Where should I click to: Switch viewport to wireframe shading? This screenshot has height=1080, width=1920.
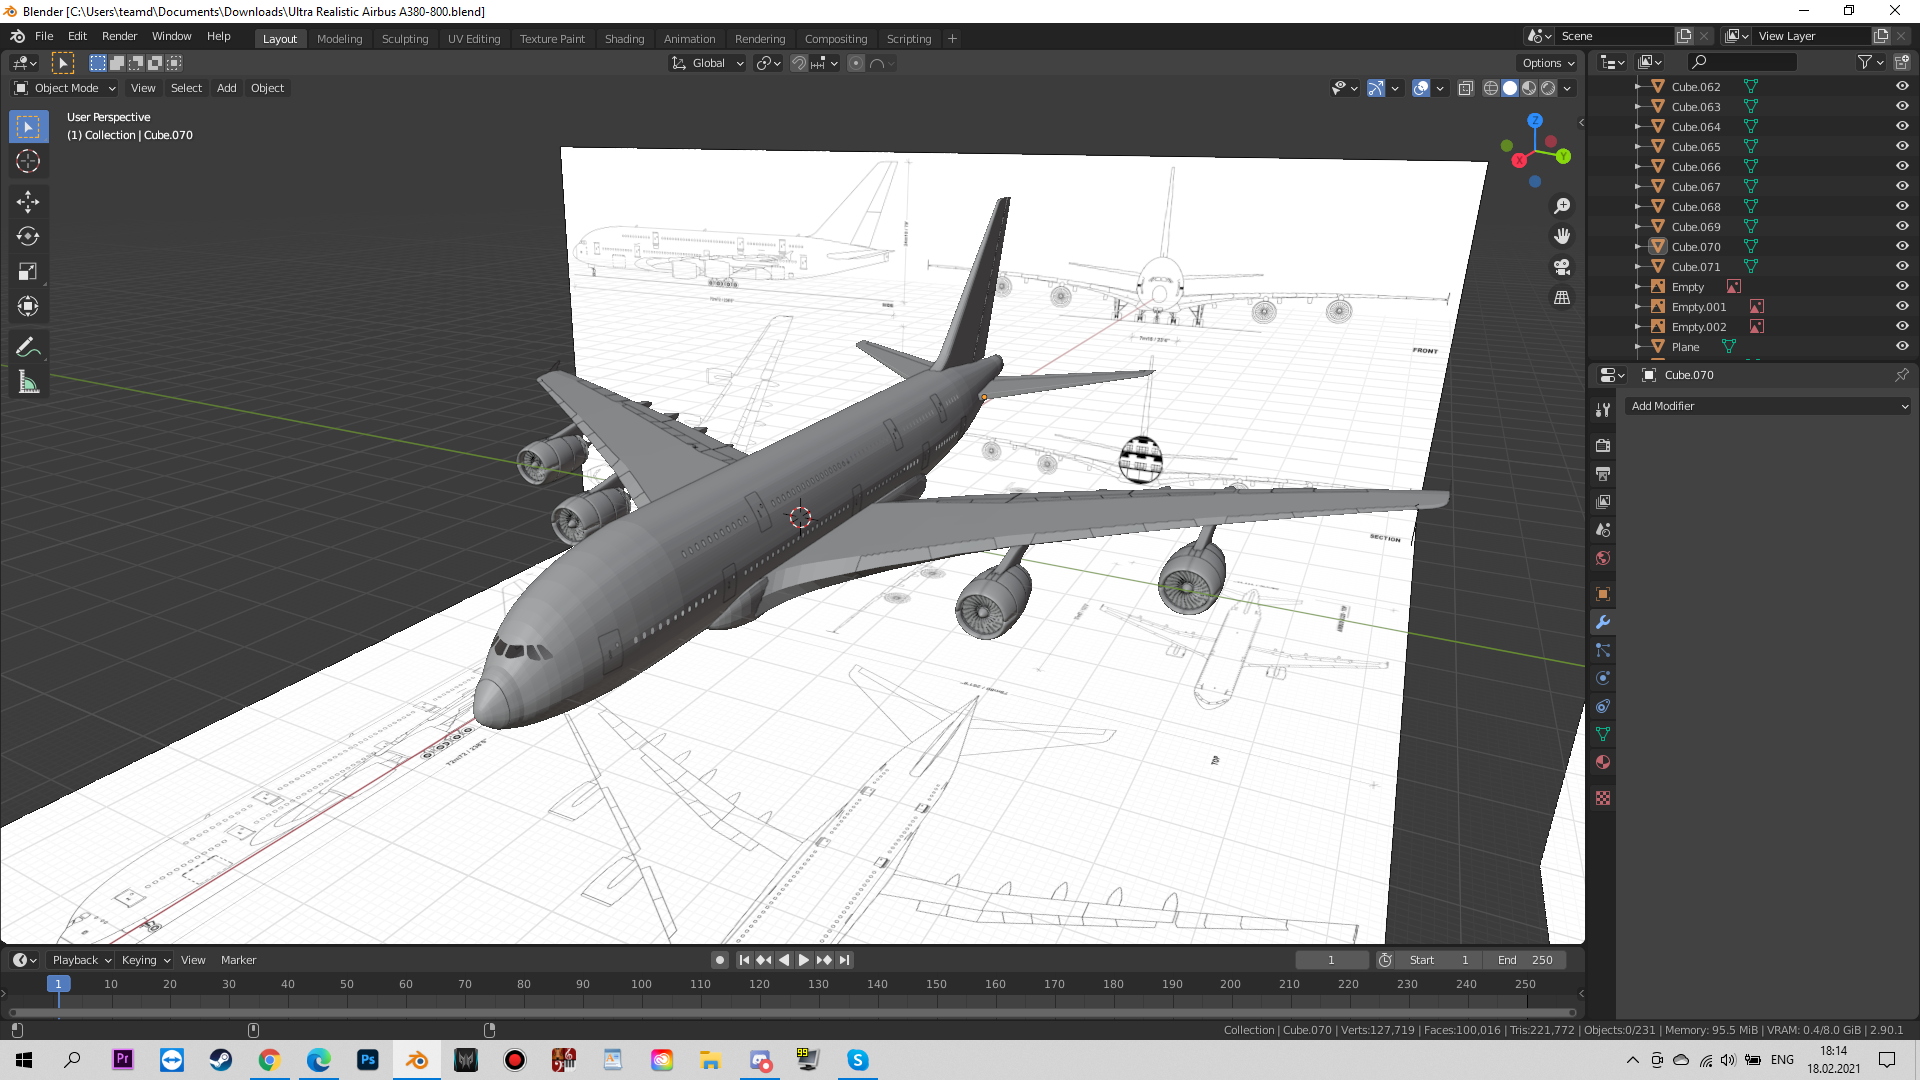1489,88
